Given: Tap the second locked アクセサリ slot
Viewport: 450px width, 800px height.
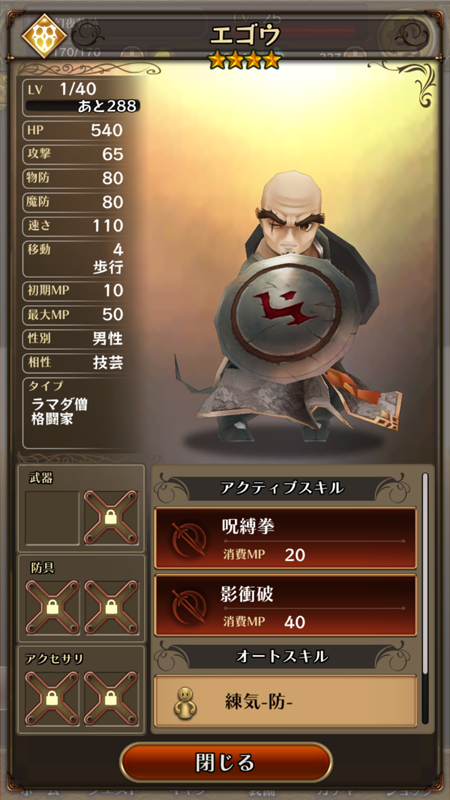Looking at the screenshot, I should pyautogui.click(x=111, y=698).
